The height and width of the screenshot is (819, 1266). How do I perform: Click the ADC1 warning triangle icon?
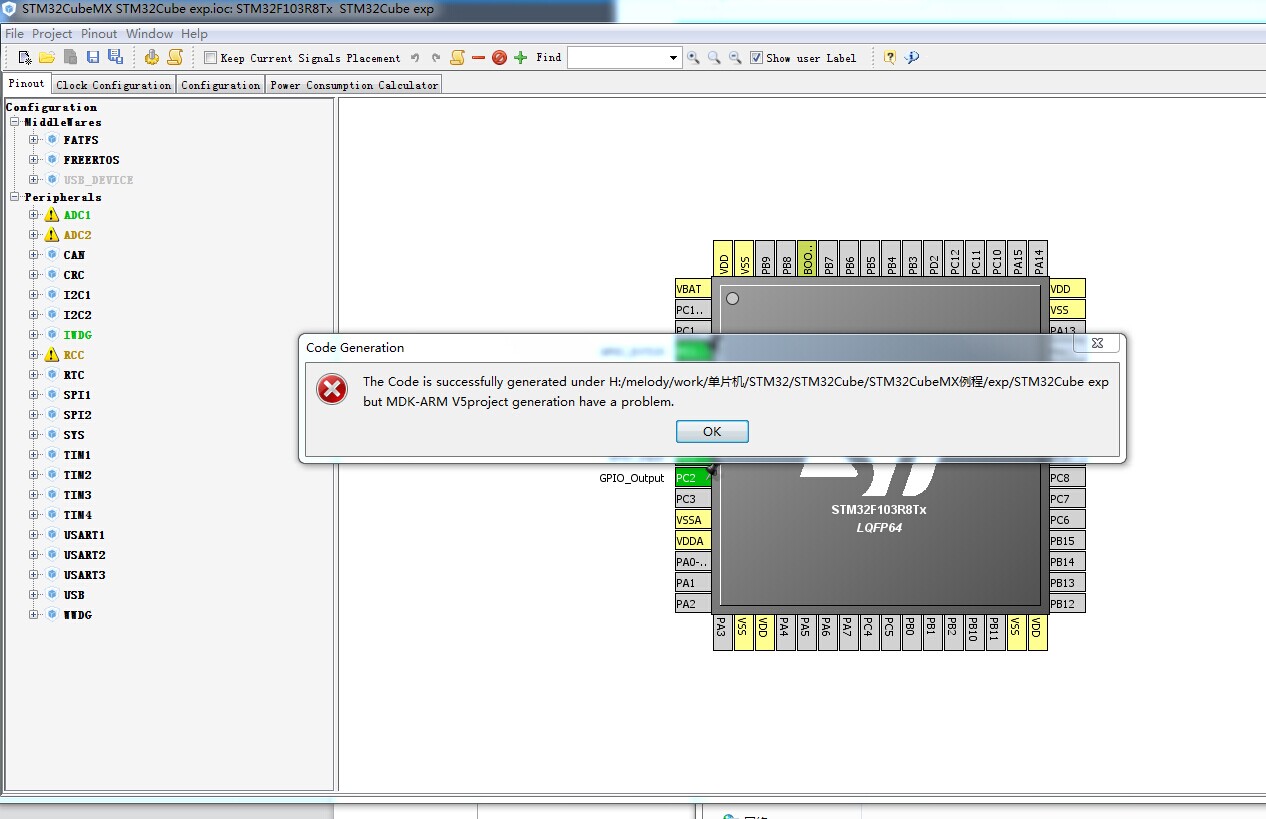(x=52, y=215)
